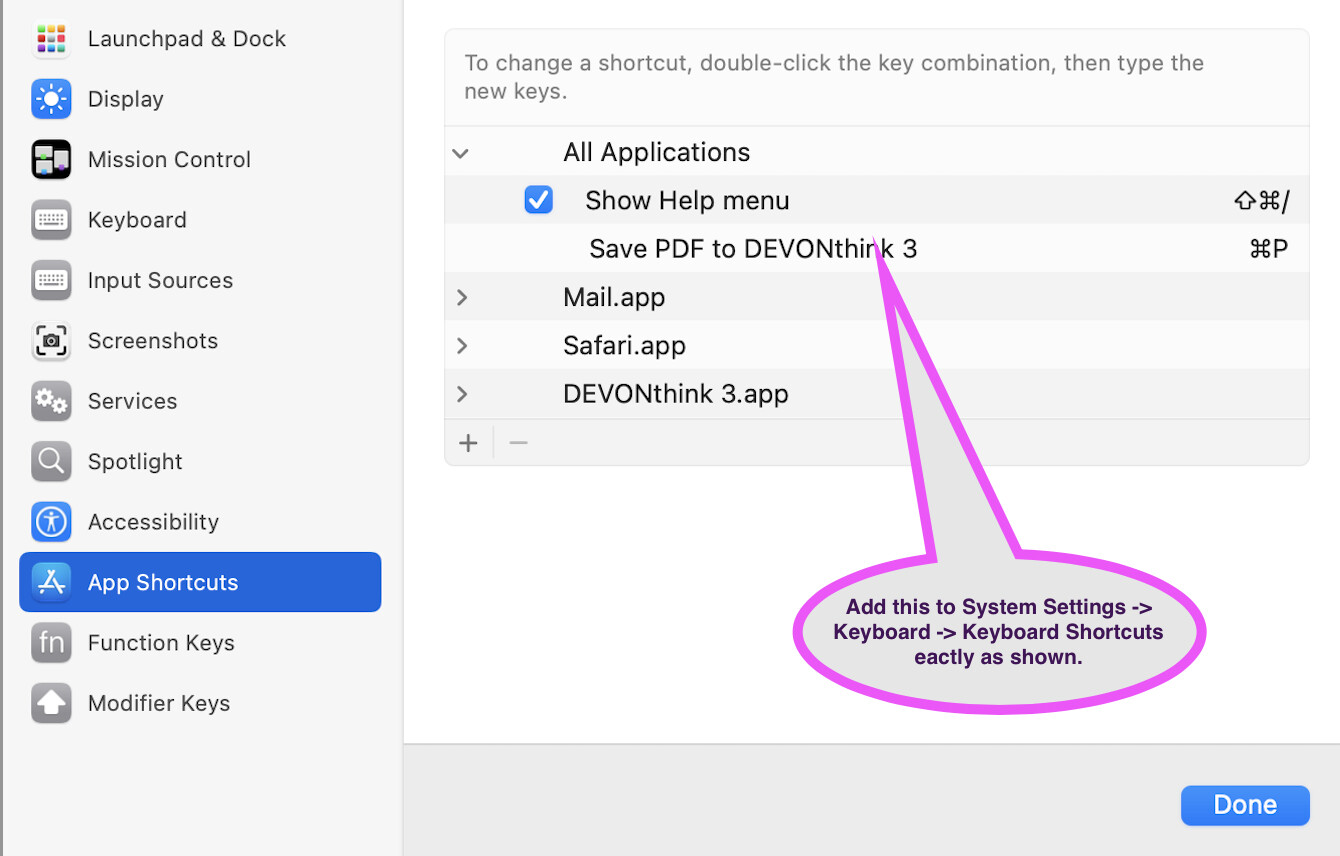
Task: Uncheck the Show Help menu checkbox
Action: pos(538,201)
